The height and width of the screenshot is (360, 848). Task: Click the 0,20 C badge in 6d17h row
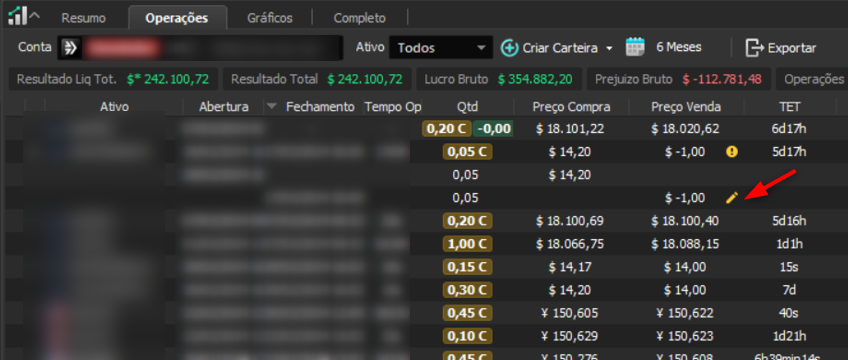(447, 129)
